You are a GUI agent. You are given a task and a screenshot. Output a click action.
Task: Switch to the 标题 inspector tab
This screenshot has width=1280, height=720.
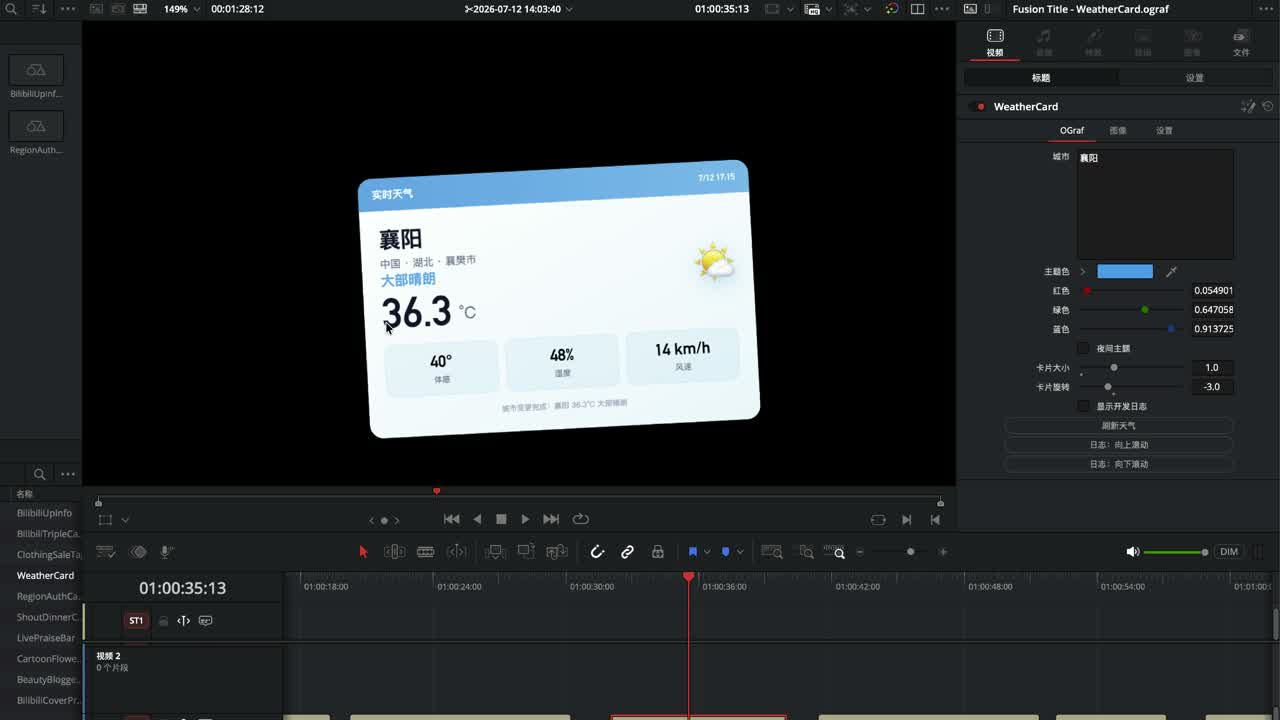click(x=1041, y=77)
